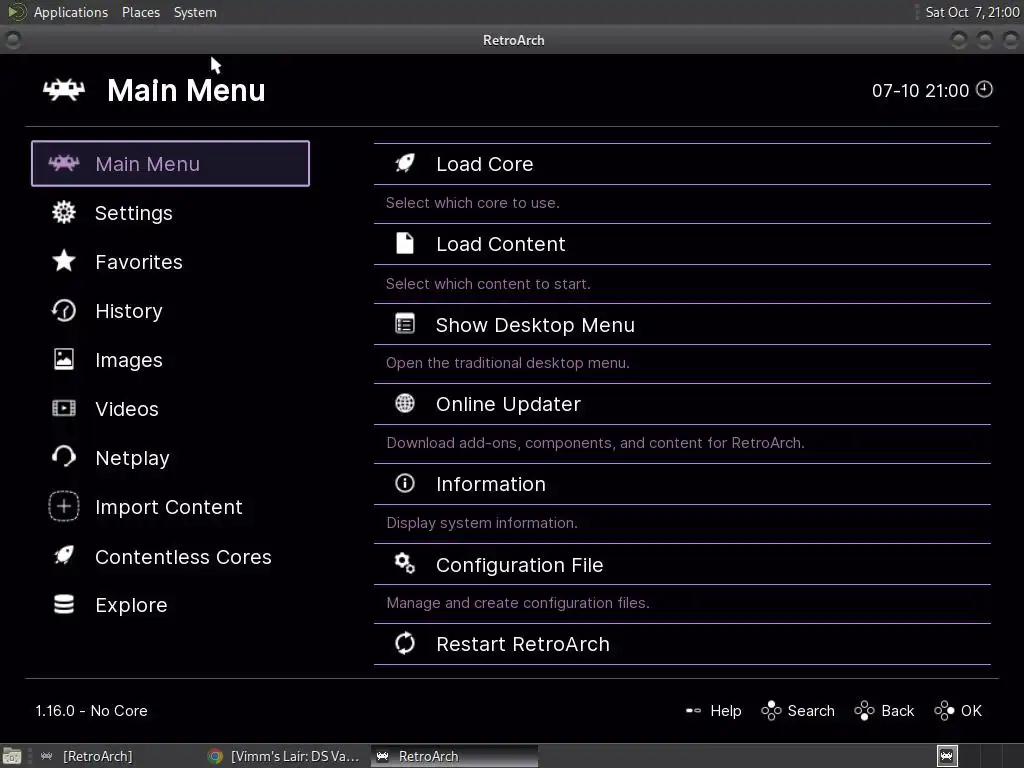Screen dimensions: 1024x768
Task: Click the '07-10 21:00' header time text
Action: point(920,90)
